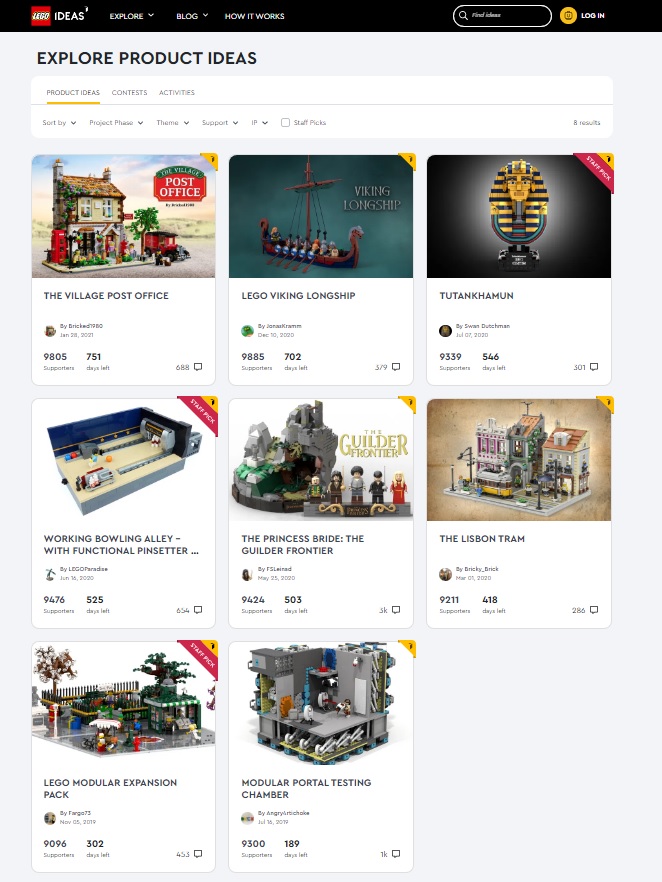
Task: Open the Working Bowling Alley project thumbnail
Action: click(x=124, y=460)
